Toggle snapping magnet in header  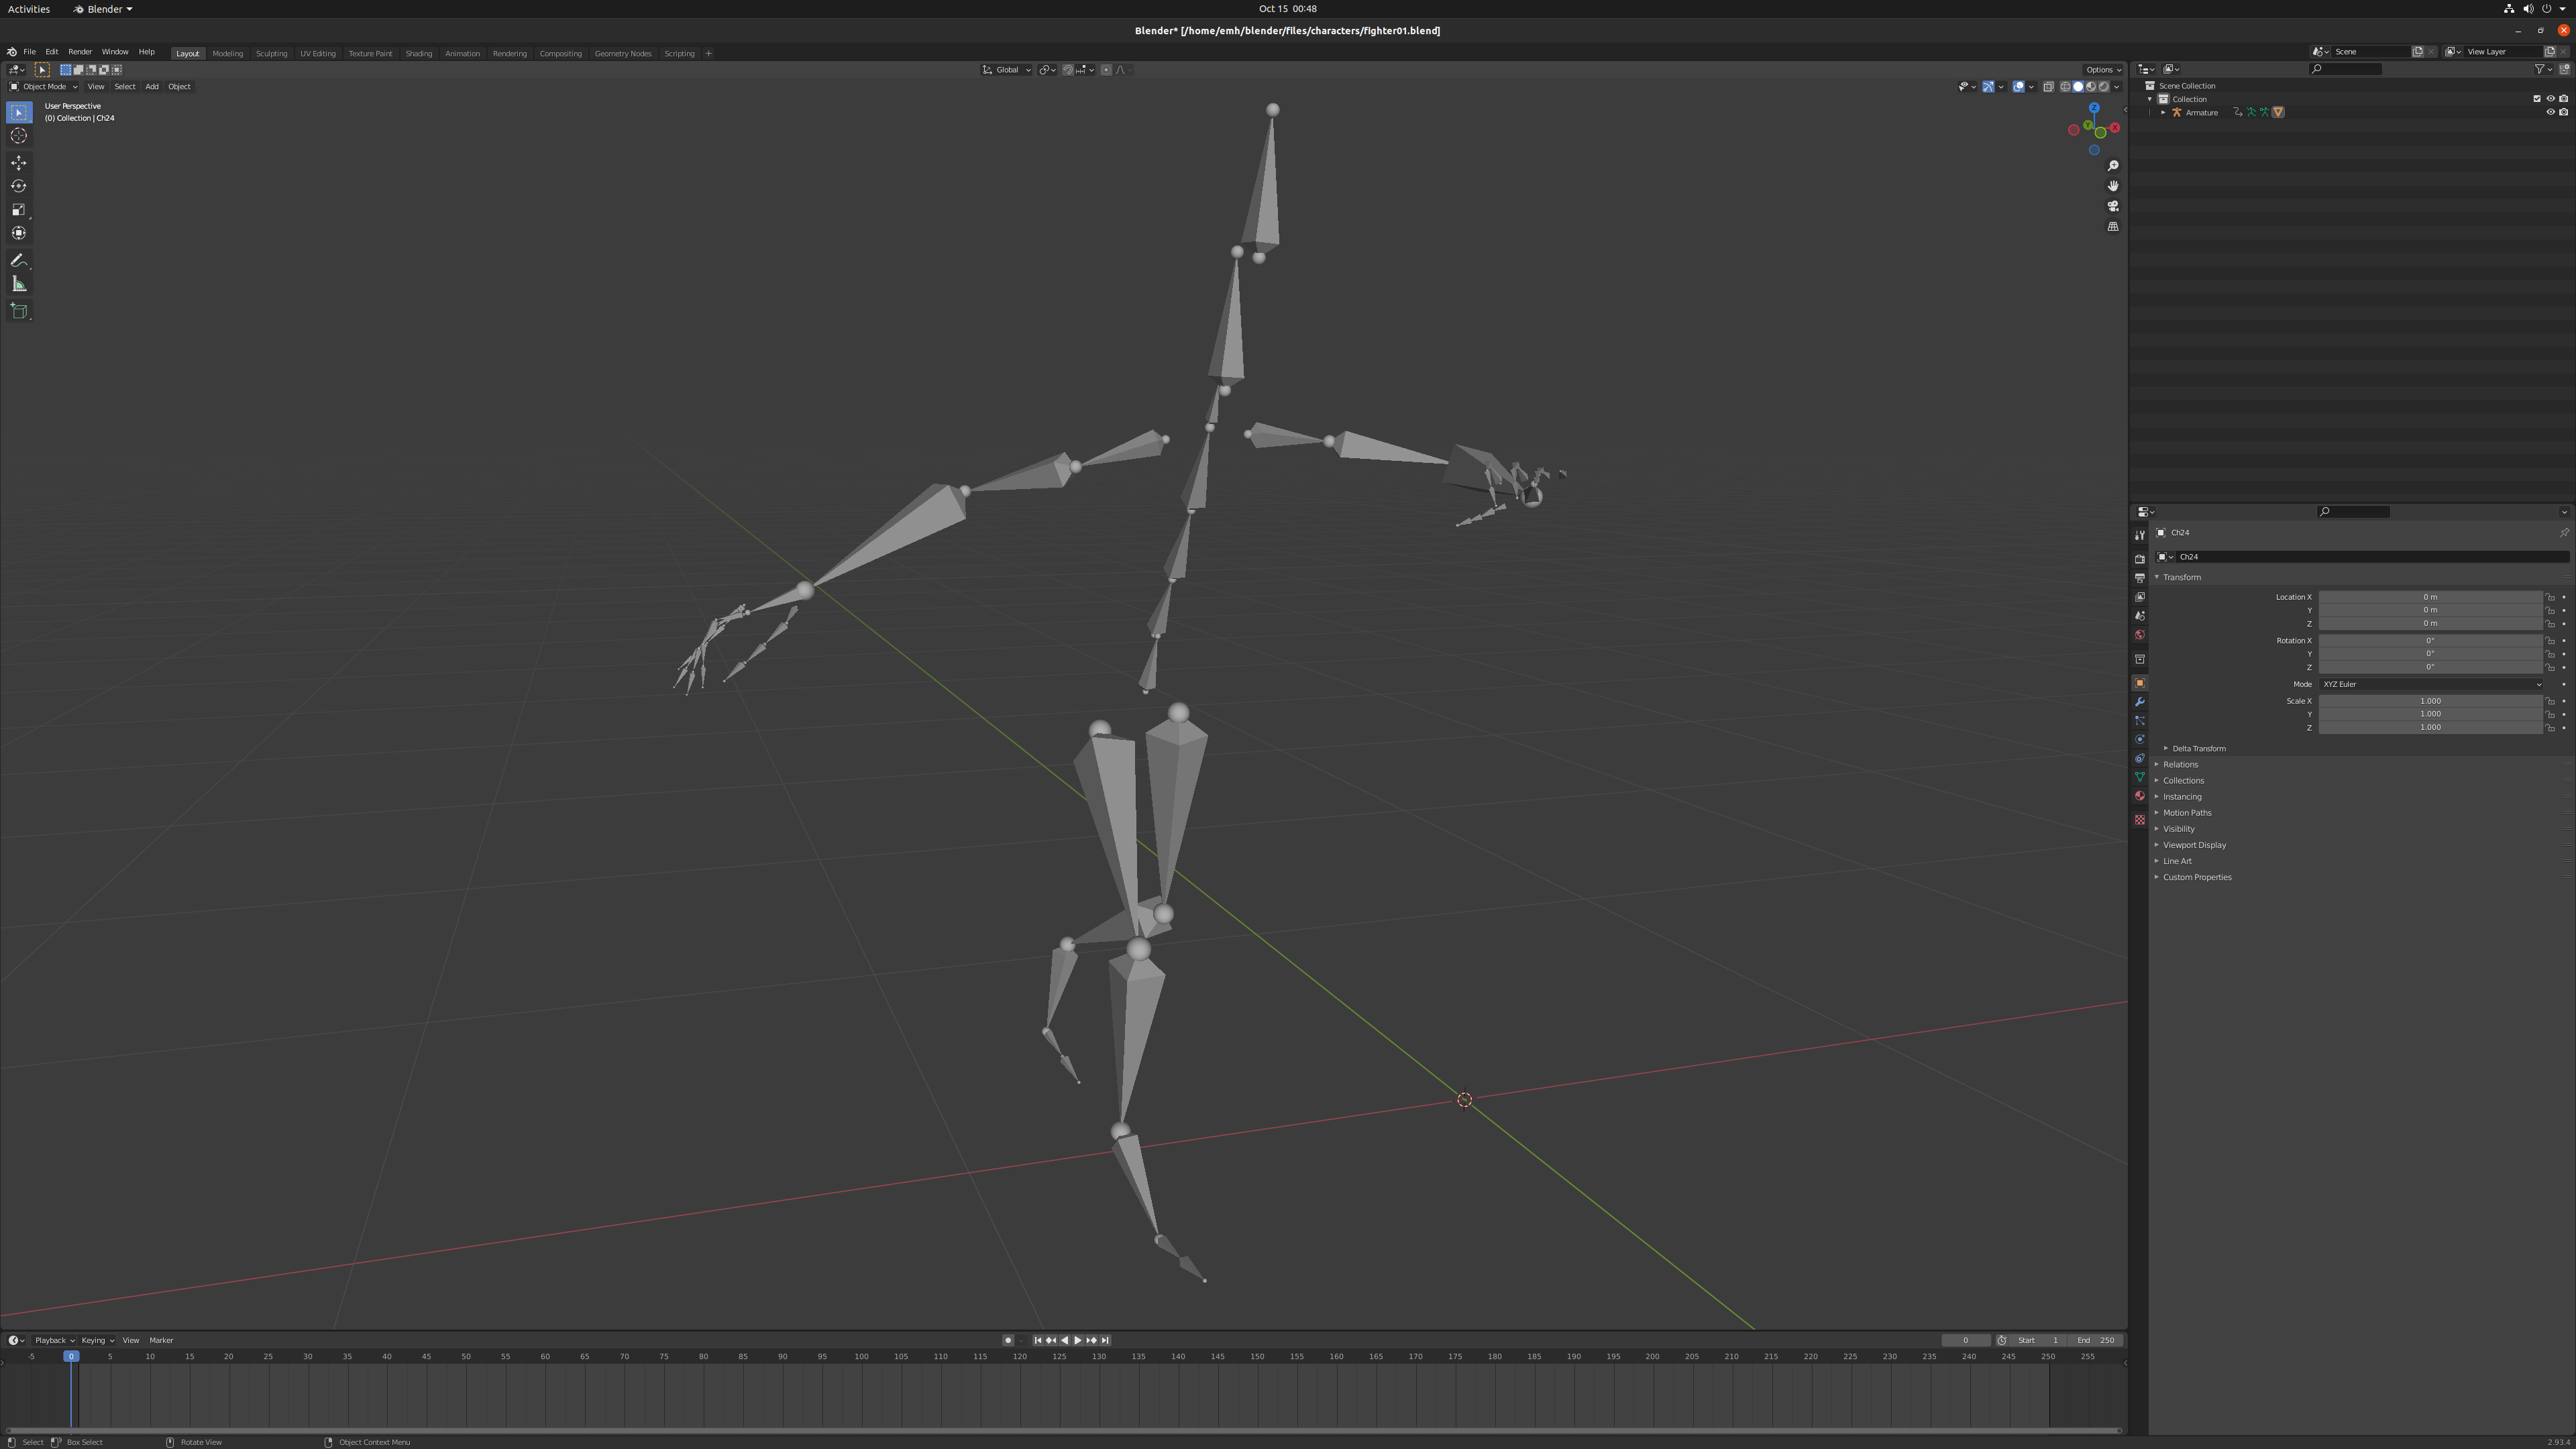(1068, 70)
